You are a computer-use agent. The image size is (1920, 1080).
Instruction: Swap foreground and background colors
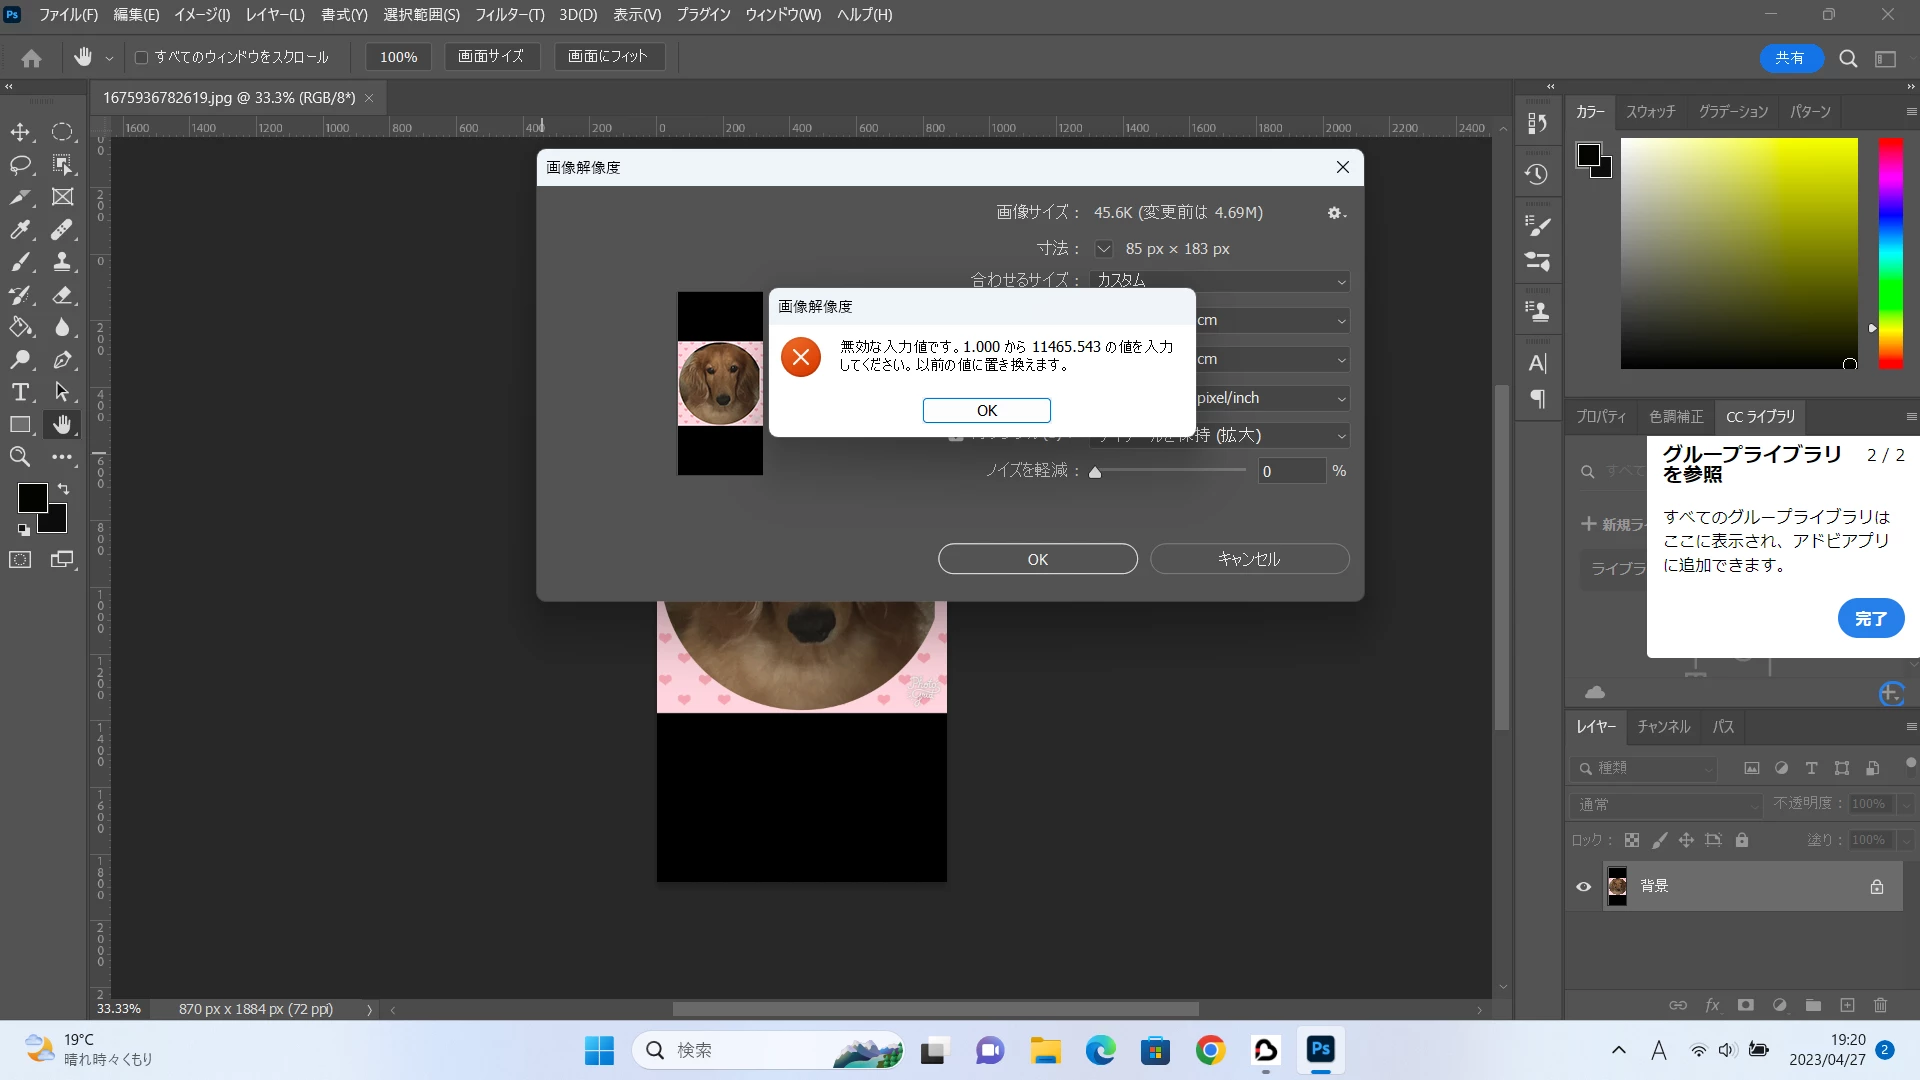pos(63,488)
